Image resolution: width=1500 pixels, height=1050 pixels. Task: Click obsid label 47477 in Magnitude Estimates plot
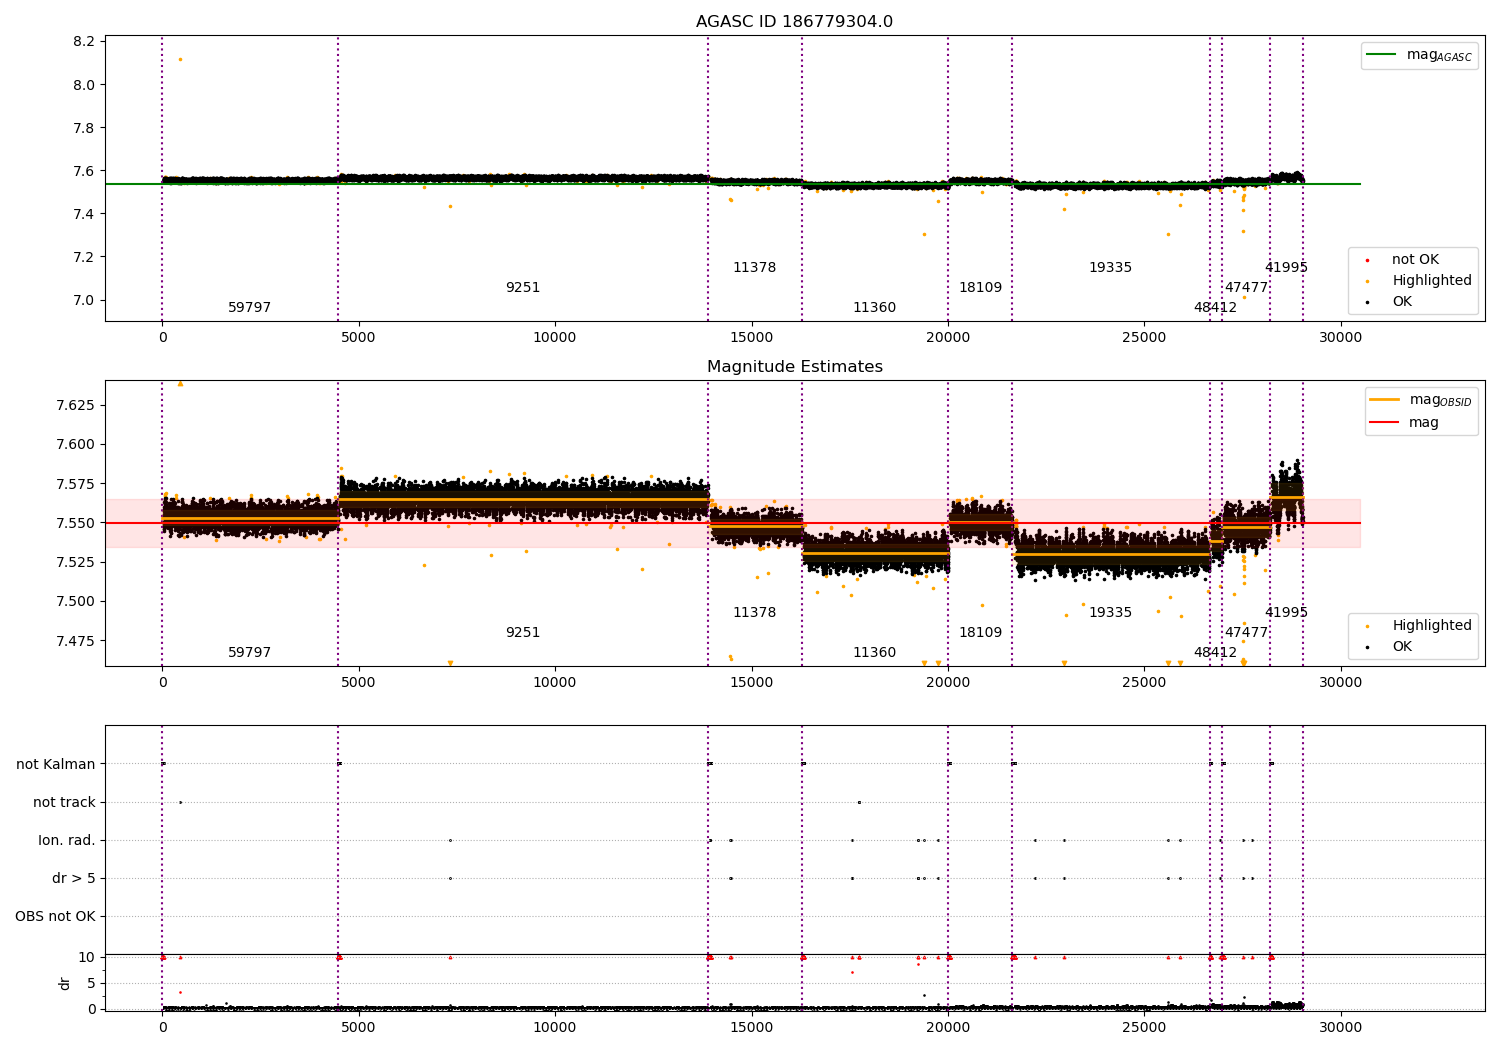tap(1246, 633)
